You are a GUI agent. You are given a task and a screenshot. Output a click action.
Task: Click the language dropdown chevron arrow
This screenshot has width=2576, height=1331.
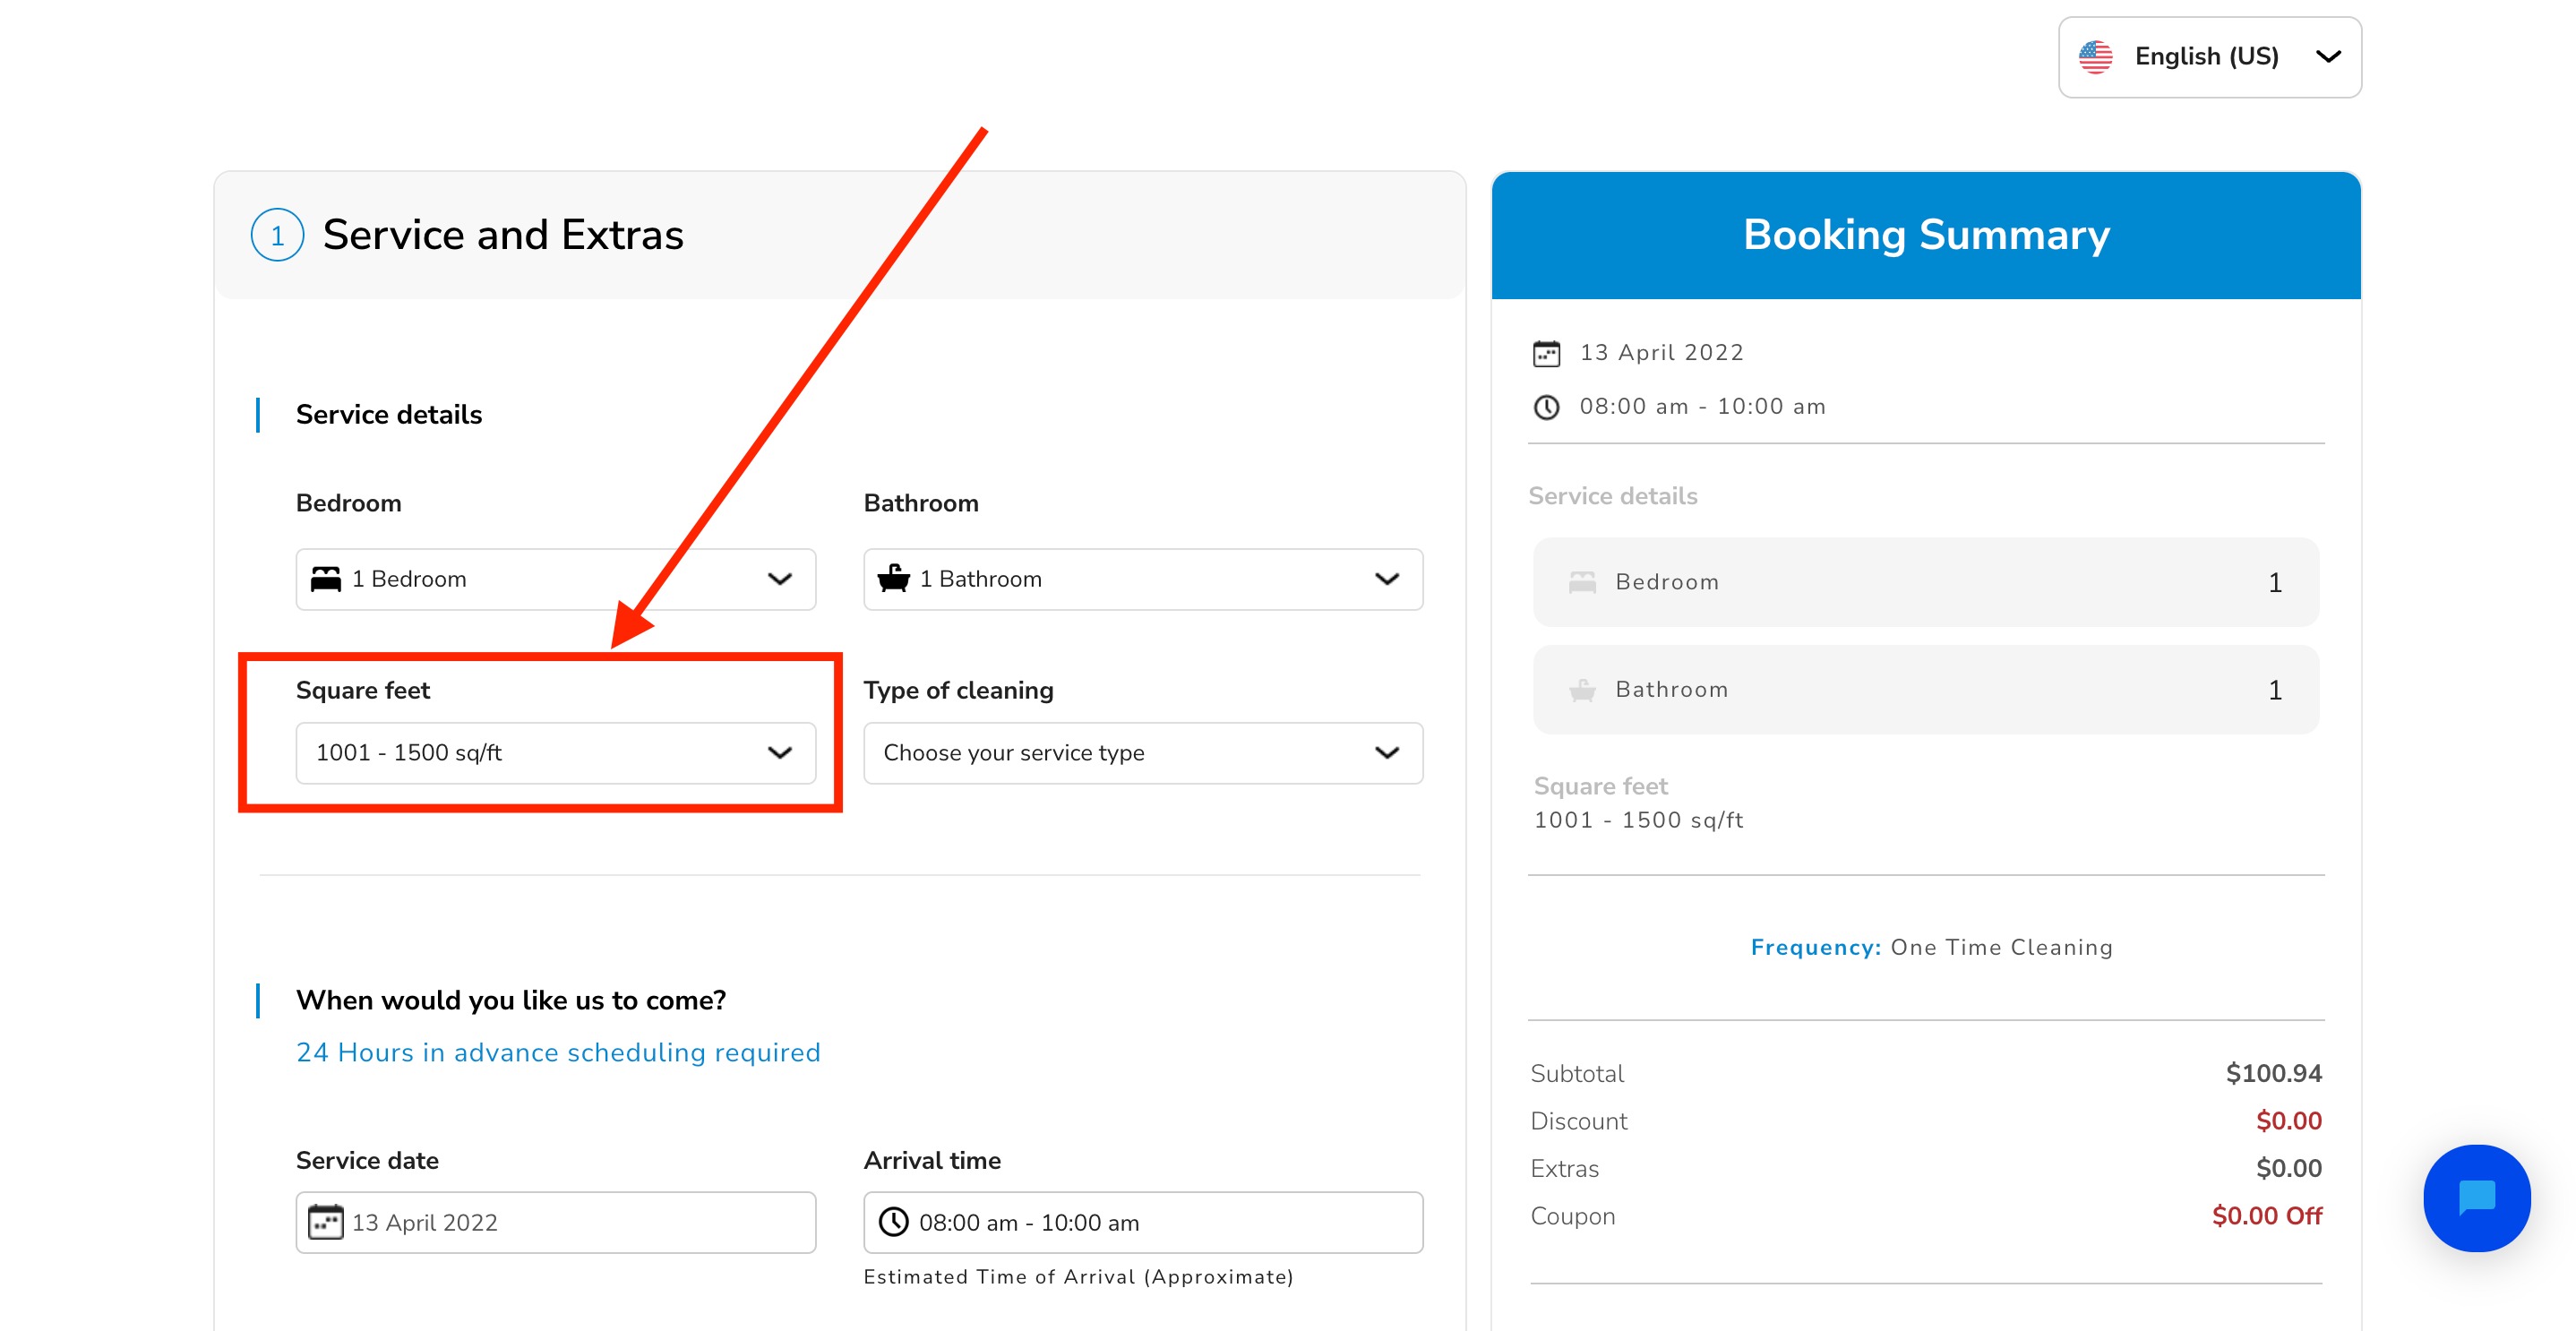click(2328, 57)
